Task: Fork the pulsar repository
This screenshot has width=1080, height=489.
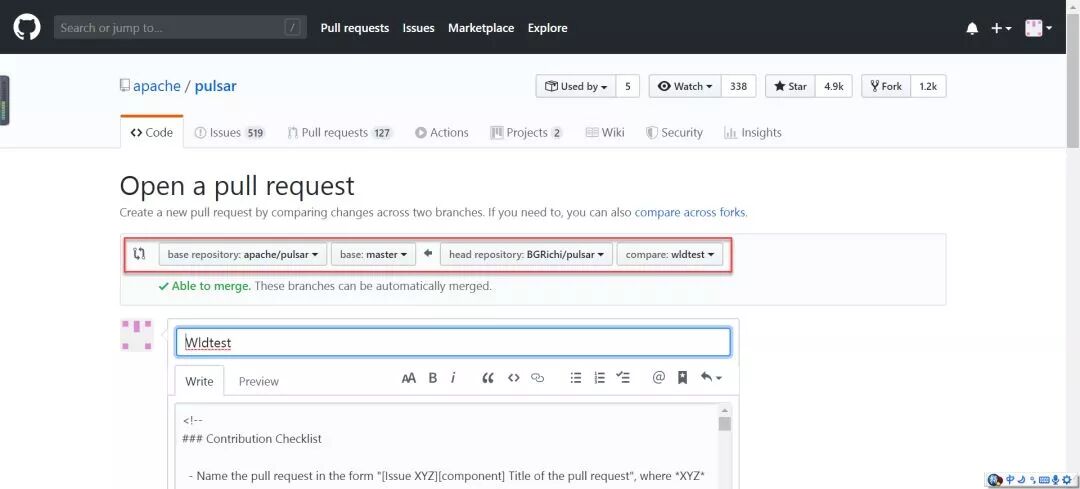Action: tap(886, 86)
